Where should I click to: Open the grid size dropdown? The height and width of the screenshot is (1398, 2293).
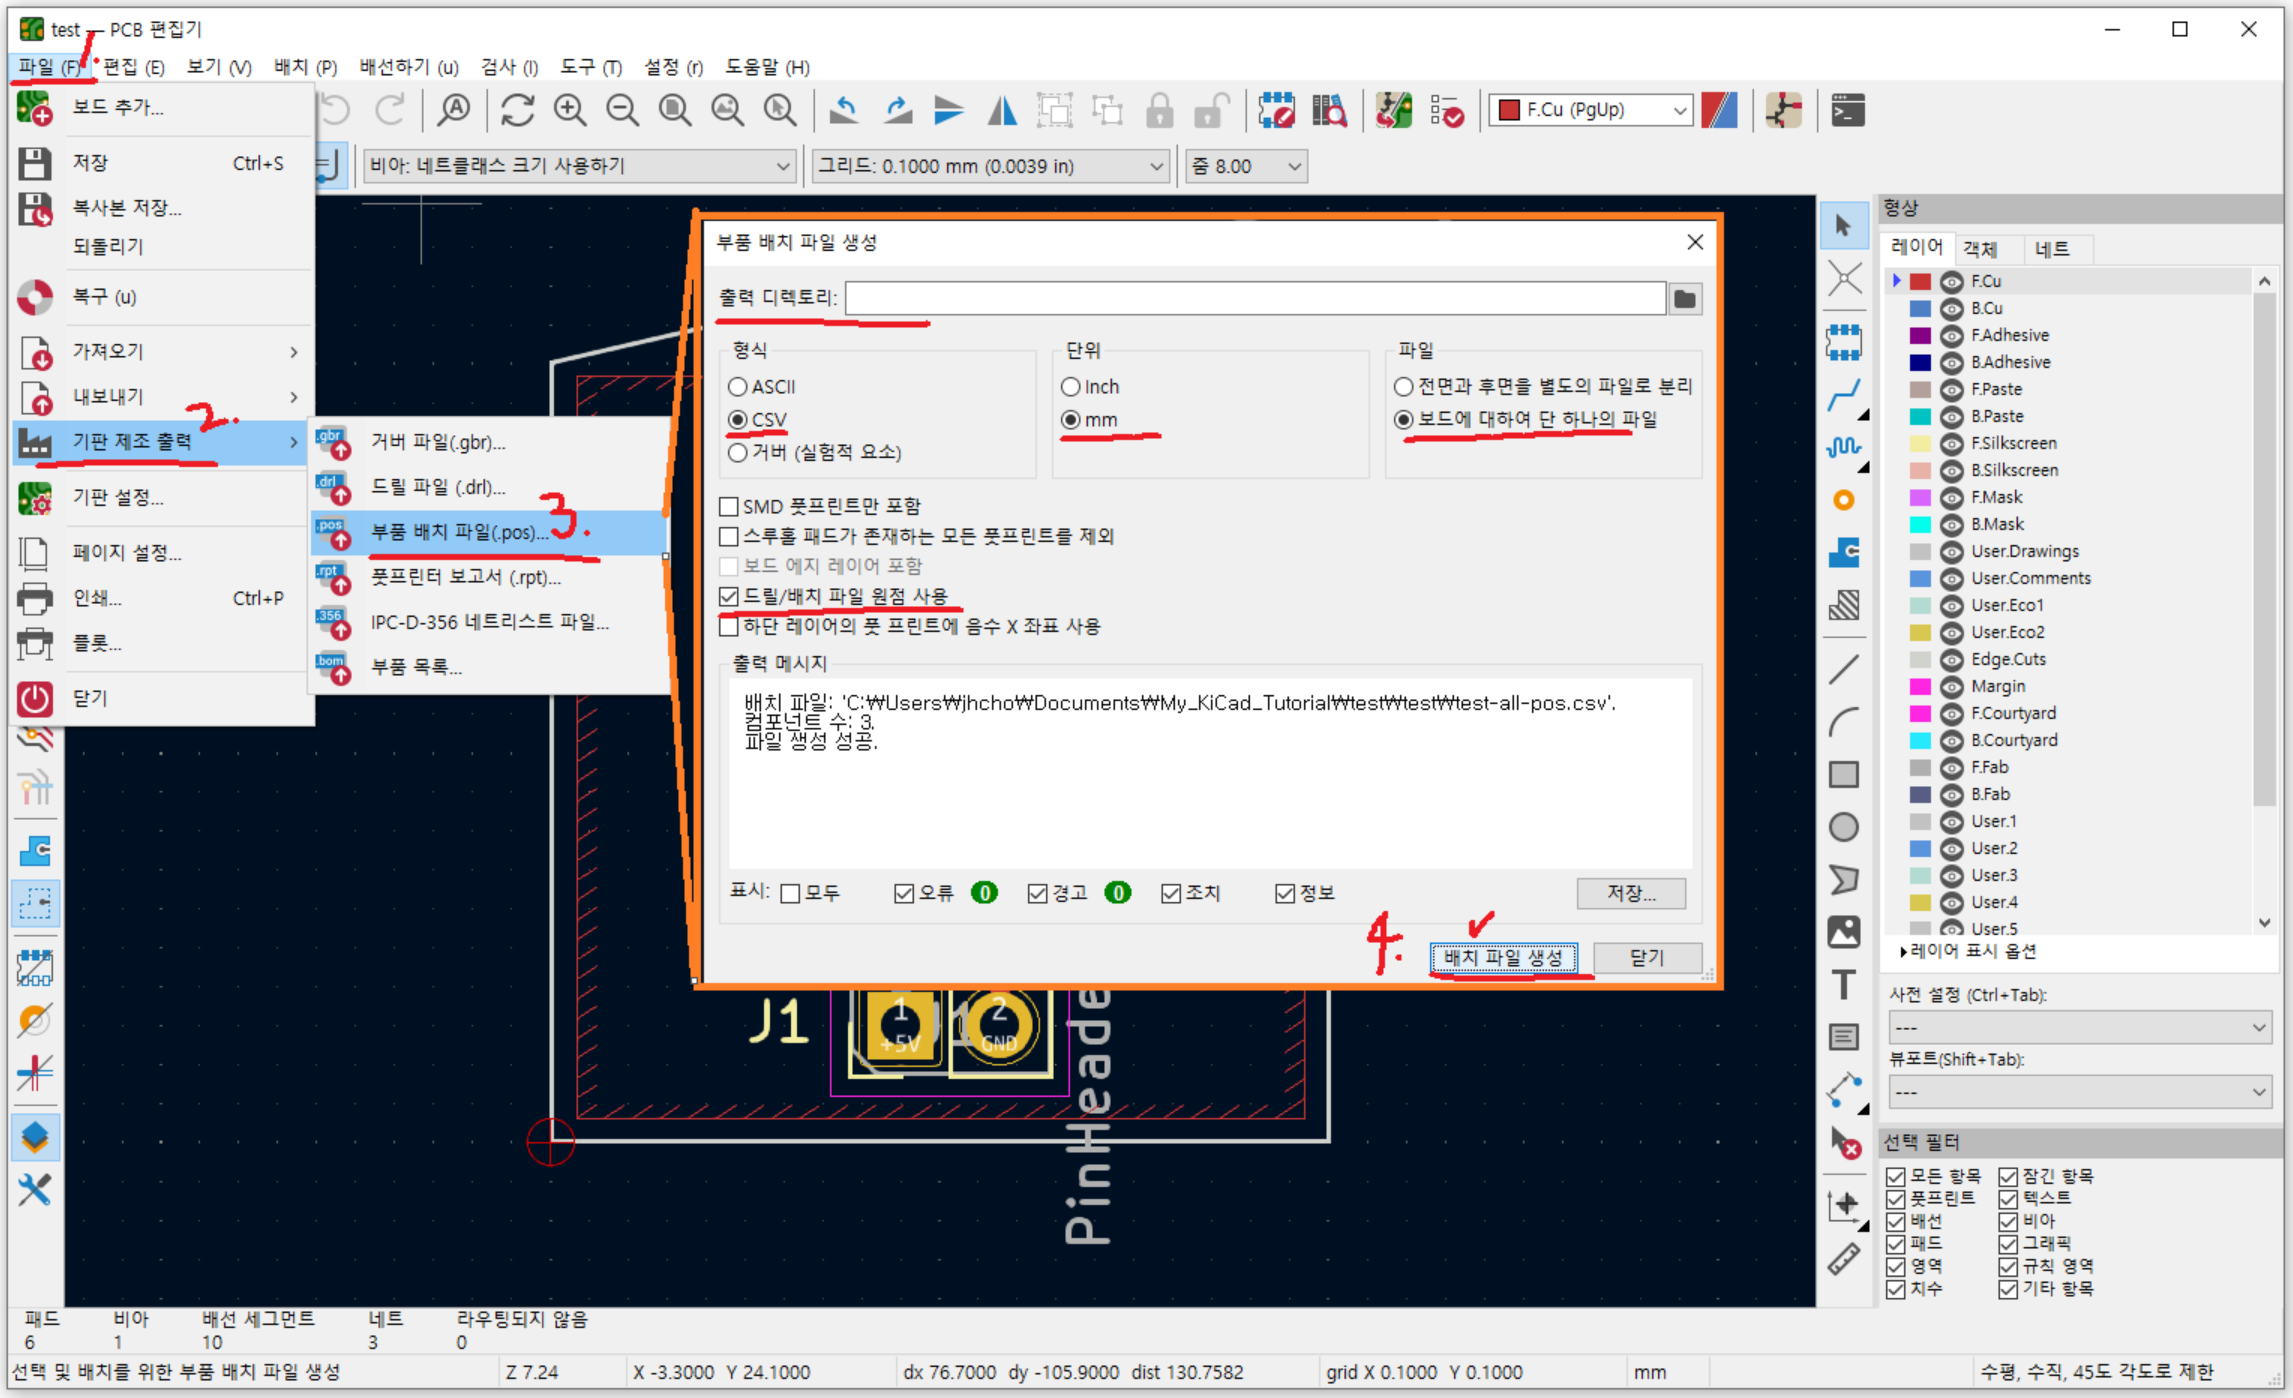click(x=989, y=166)
